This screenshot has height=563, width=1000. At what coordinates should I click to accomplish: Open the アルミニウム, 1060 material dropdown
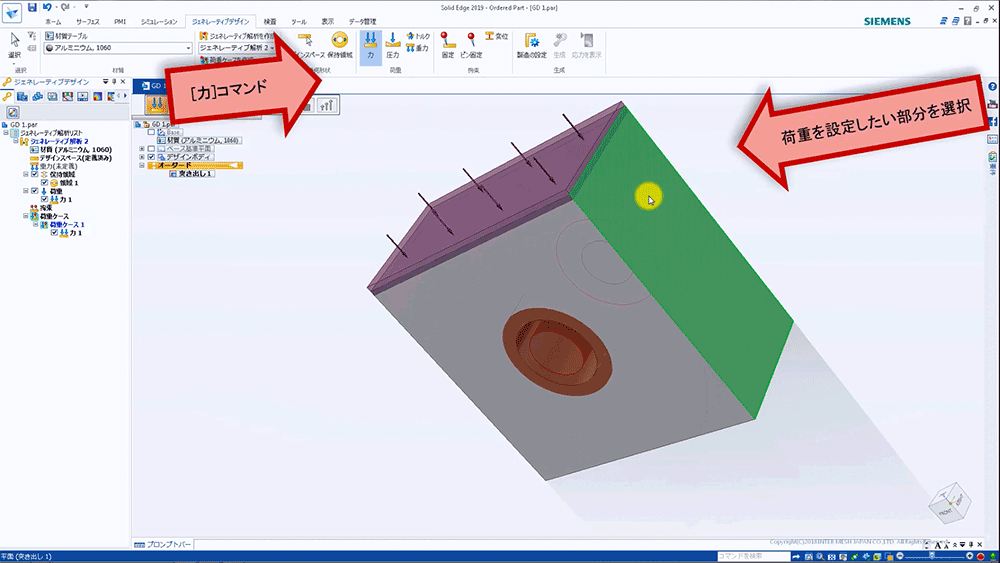(118, 48)
